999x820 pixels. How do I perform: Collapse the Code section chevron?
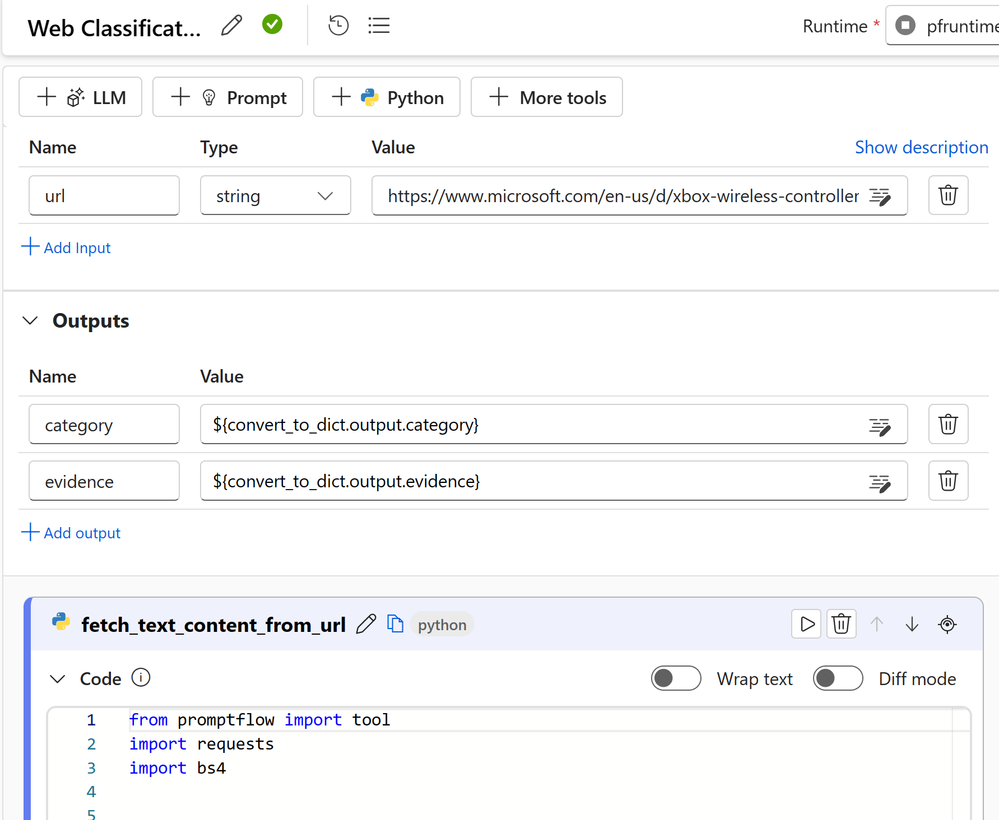(x=58, y=679)
